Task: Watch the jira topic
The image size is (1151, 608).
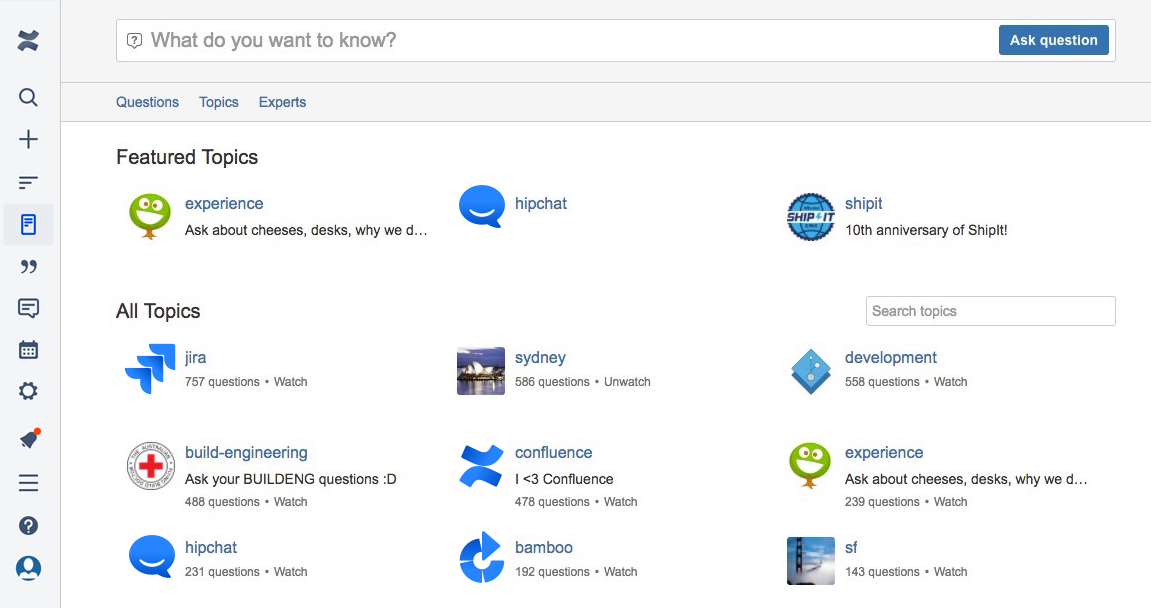Action: 290,381
